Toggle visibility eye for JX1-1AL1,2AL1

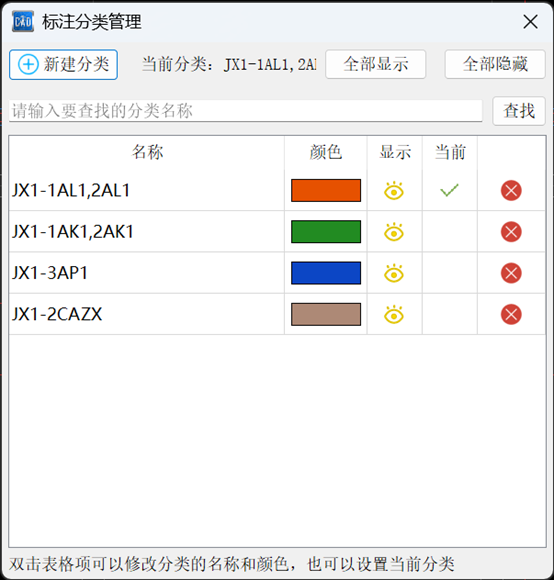[x=394, y=190]
